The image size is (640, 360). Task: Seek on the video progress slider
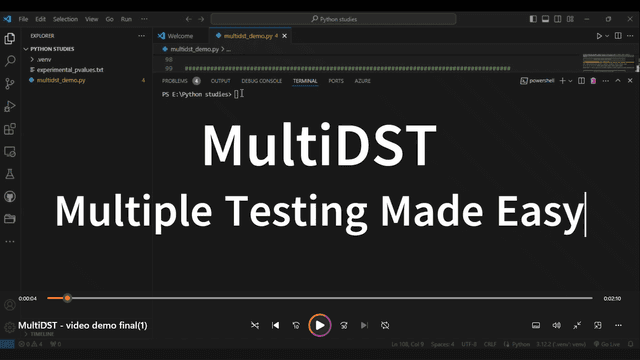(x=320, y=298)
